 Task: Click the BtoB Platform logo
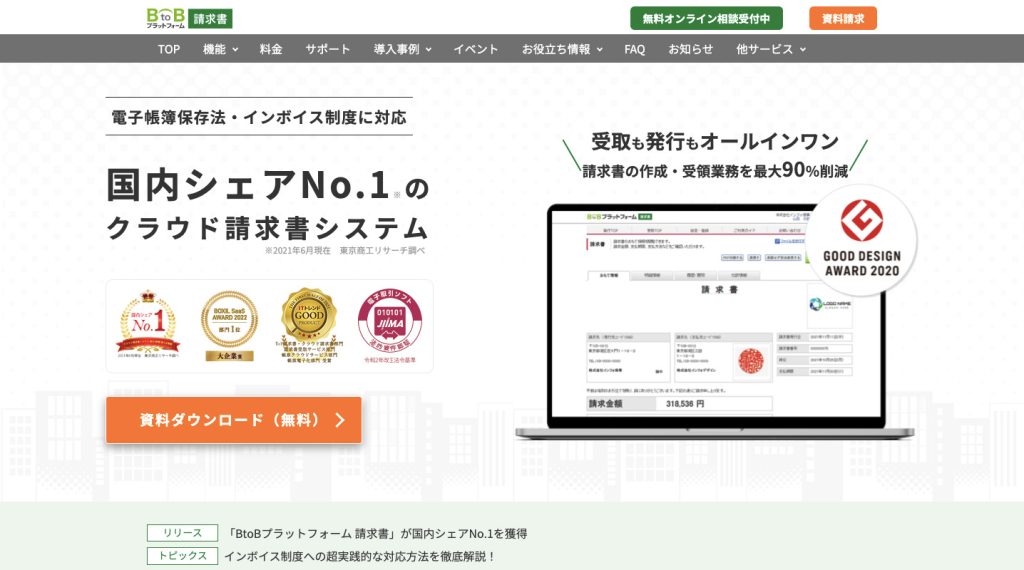coord(166,18)
